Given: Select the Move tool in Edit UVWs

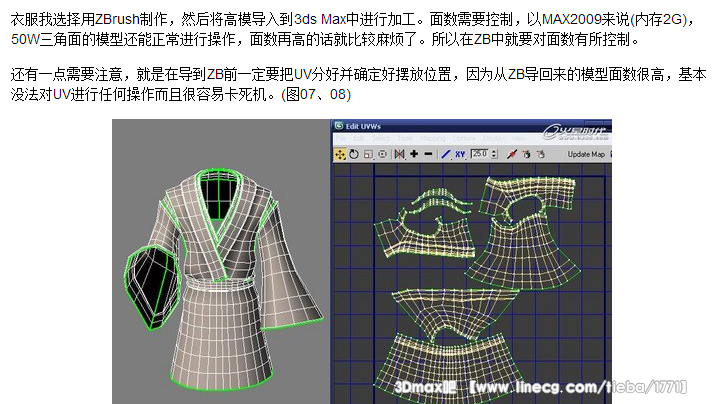Looking at the screenshot, I should 340,154.
